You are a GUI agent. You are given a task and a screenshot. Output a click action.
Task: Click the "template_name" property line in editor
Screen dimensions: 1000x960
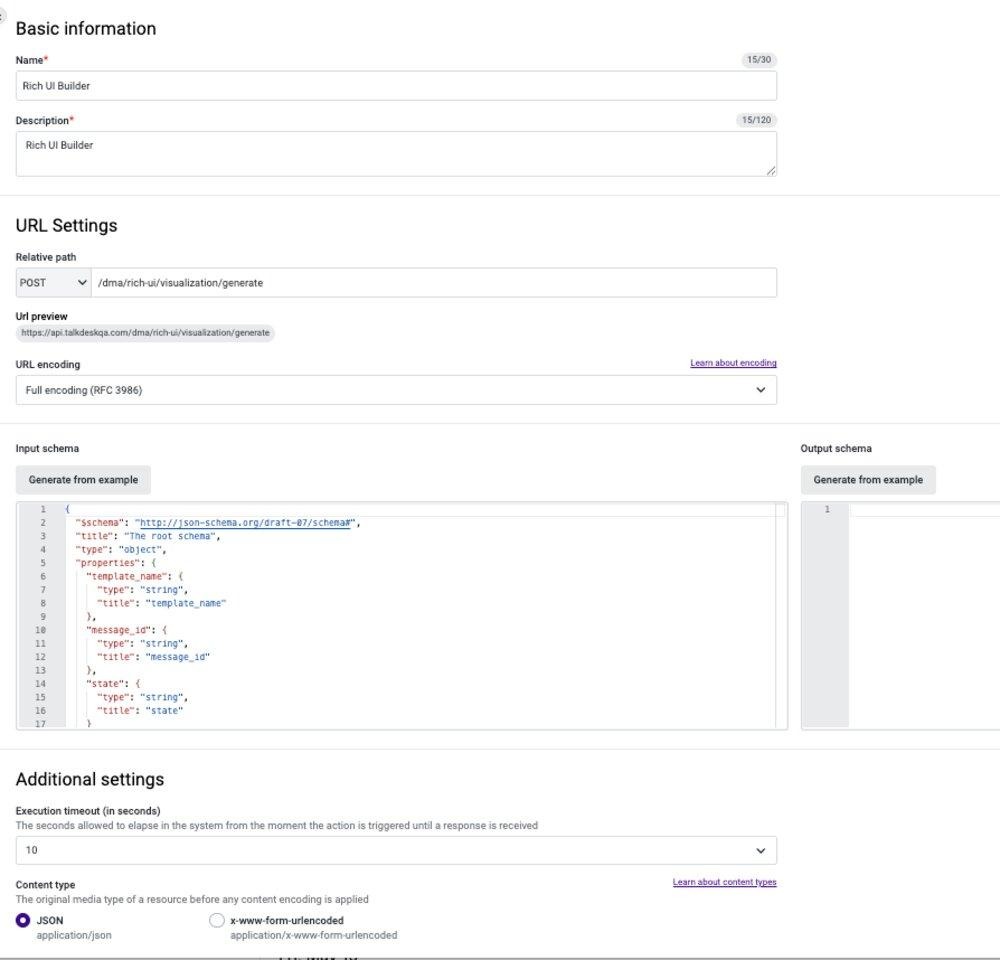click(134, 576)
